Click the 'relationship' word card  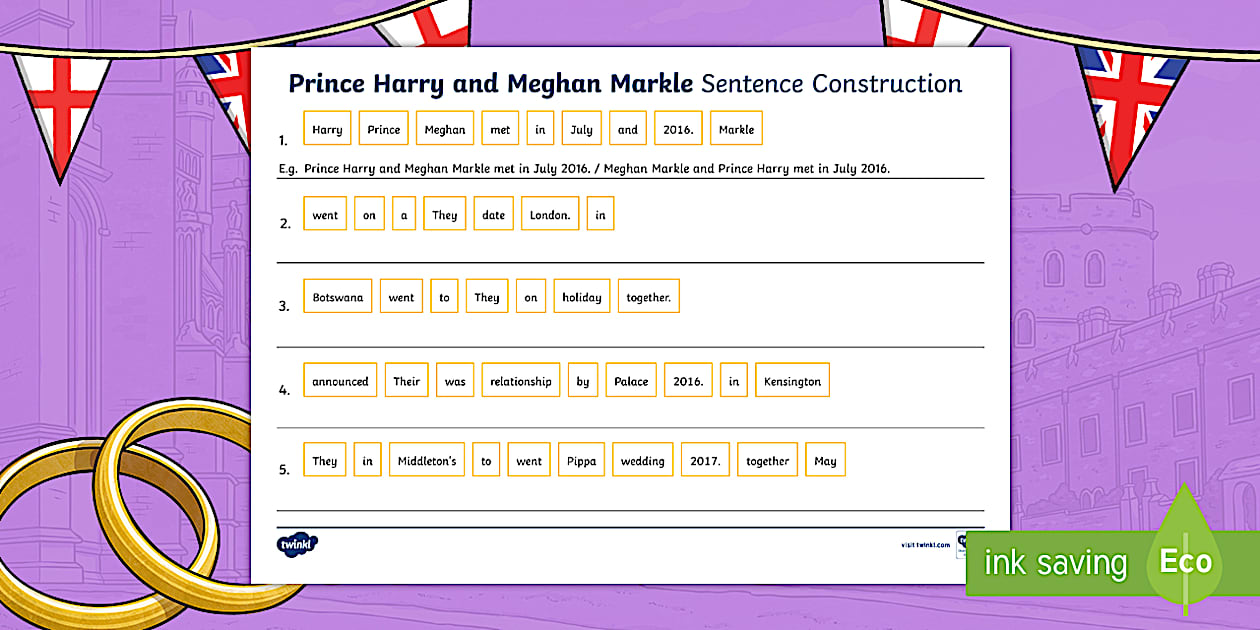(521, 381)
